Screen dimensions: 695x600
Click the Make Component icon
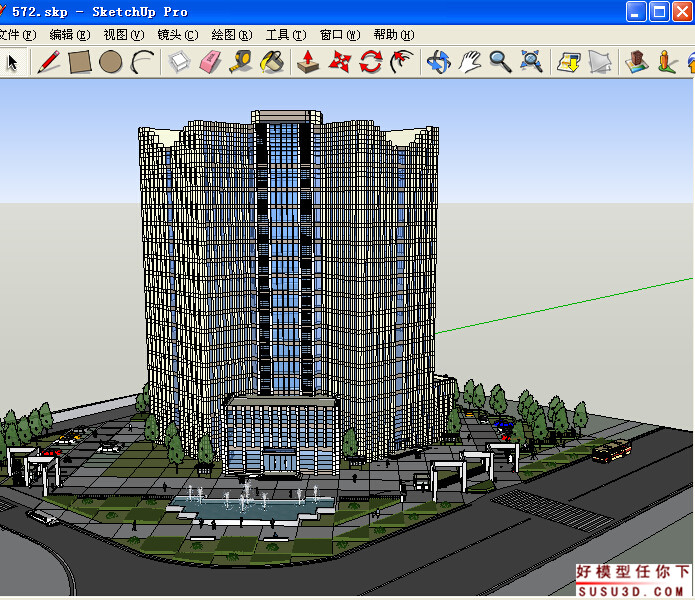click(179, 62)
